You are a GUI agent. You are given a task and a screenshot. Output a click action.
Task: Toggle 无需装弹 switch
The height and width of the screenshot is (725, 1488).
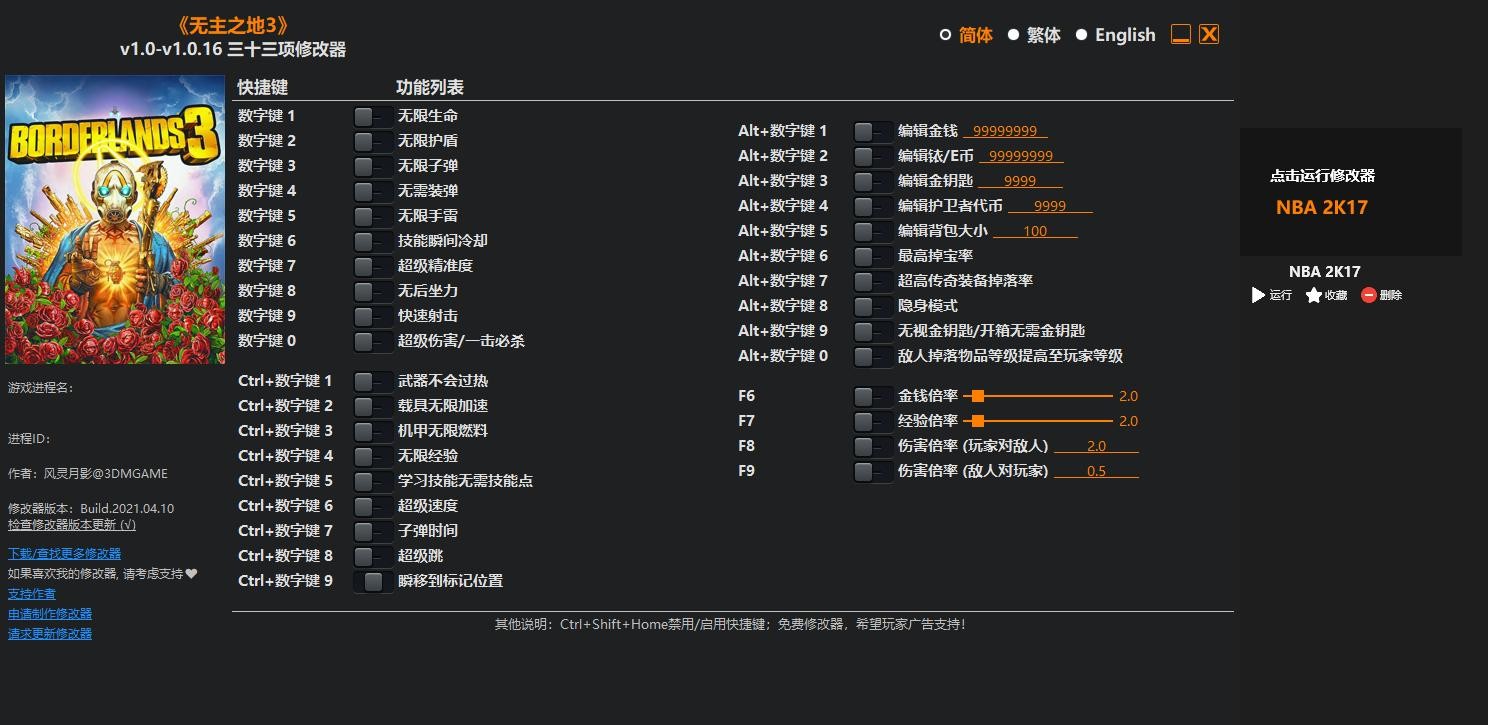point(372,191)
